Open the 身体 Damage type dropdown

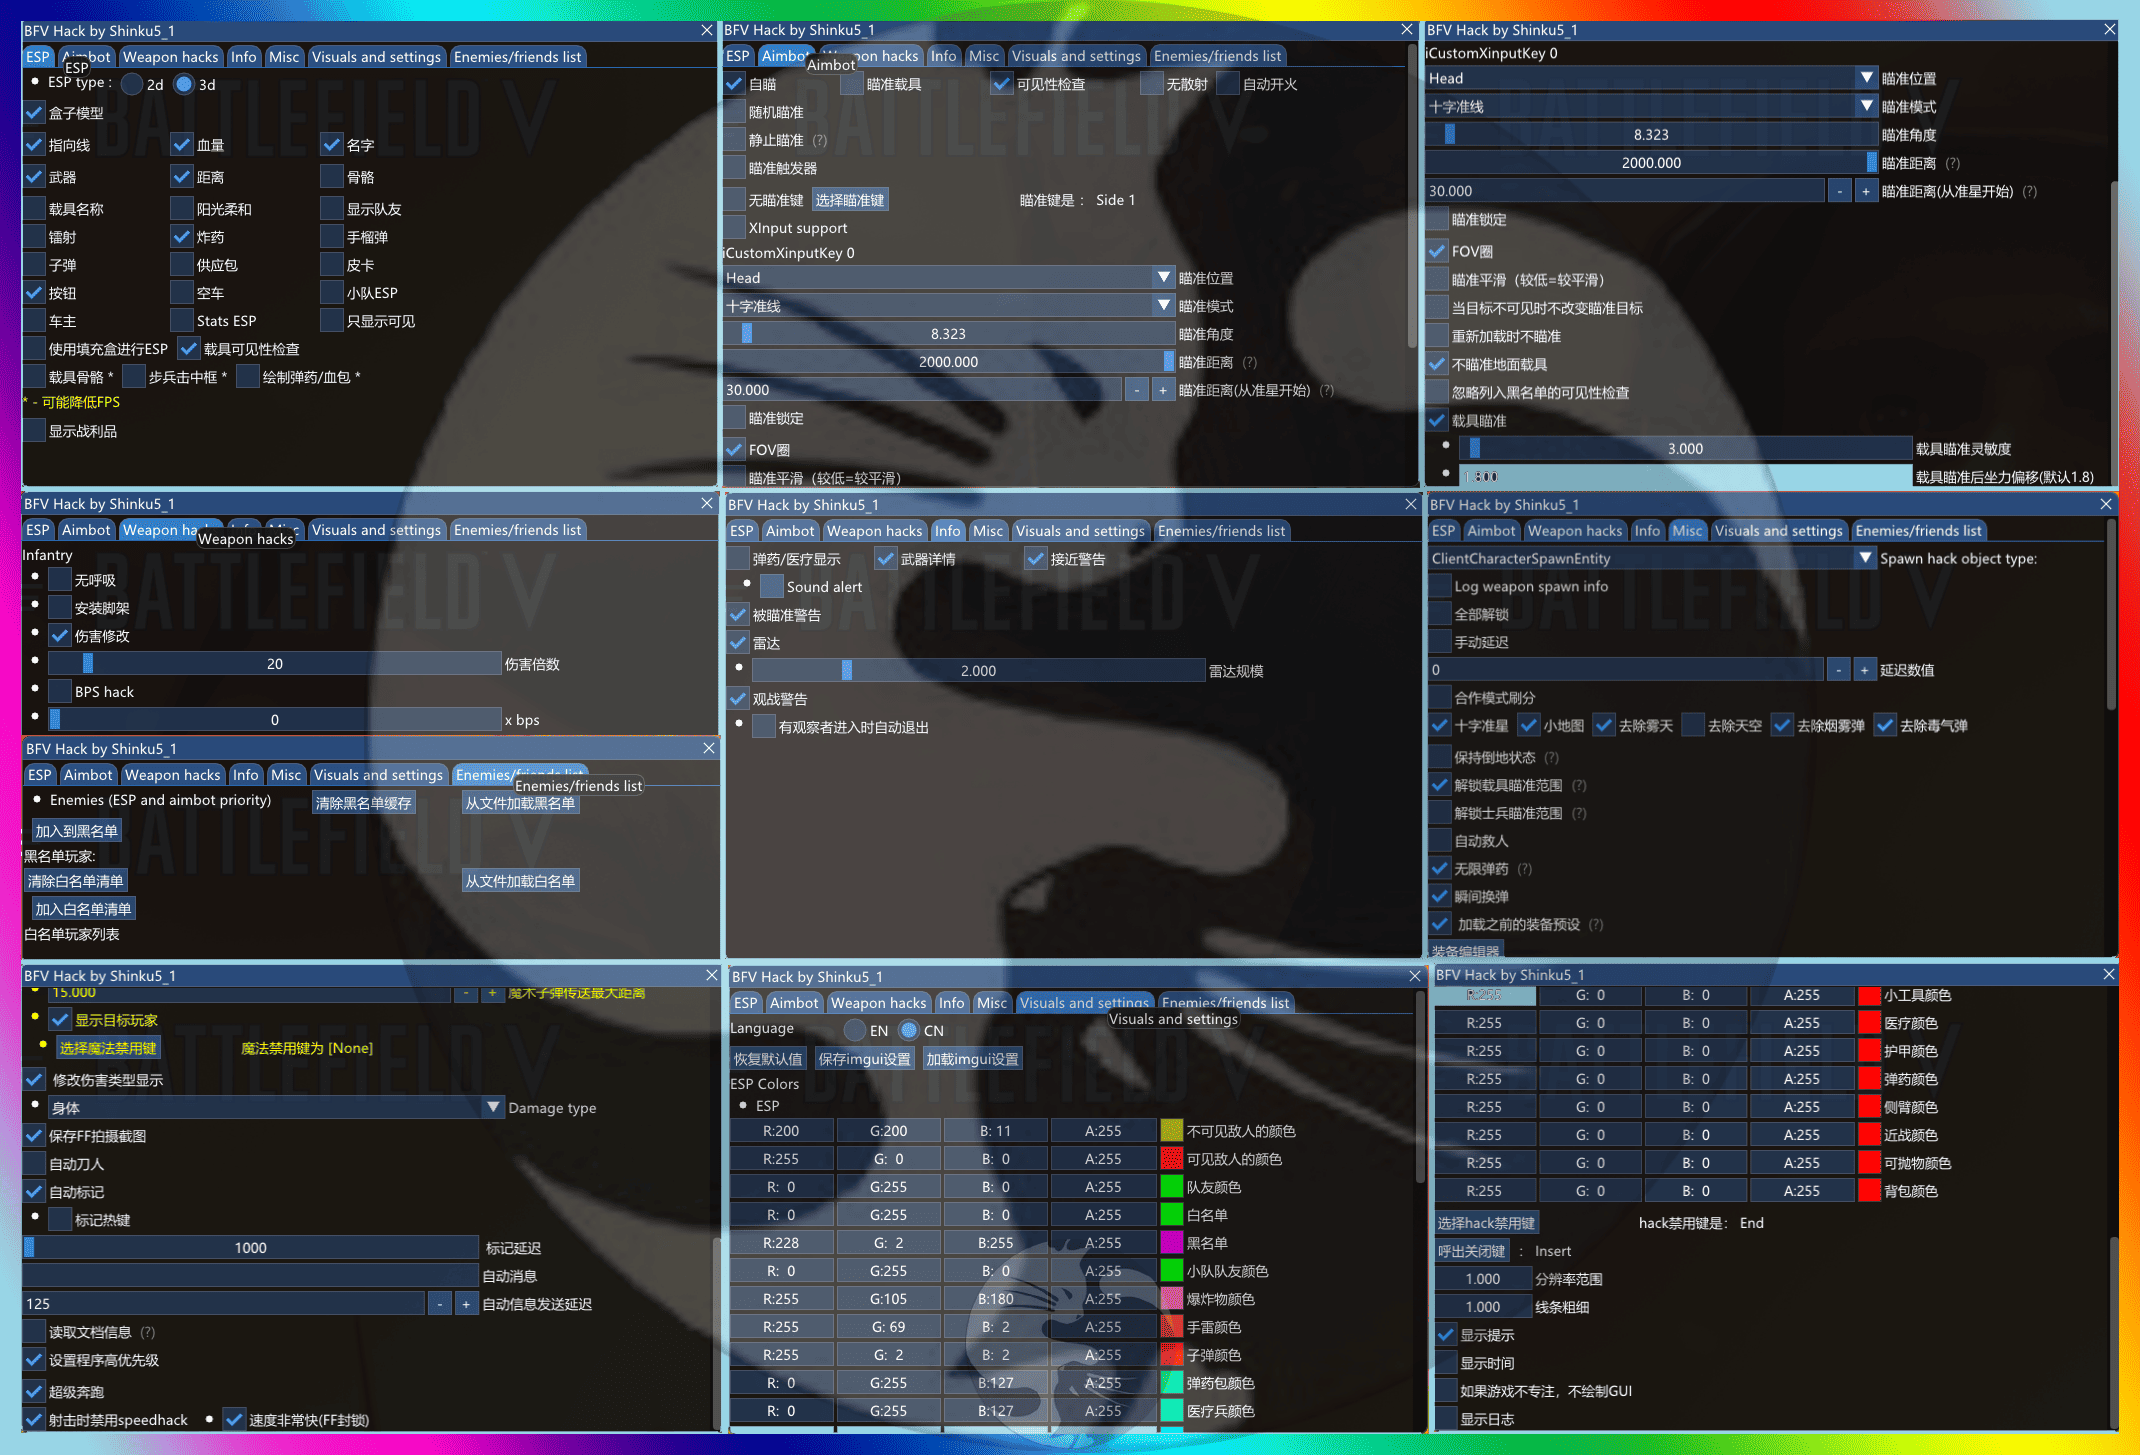pyautogui.click(x=492, y=1107)
